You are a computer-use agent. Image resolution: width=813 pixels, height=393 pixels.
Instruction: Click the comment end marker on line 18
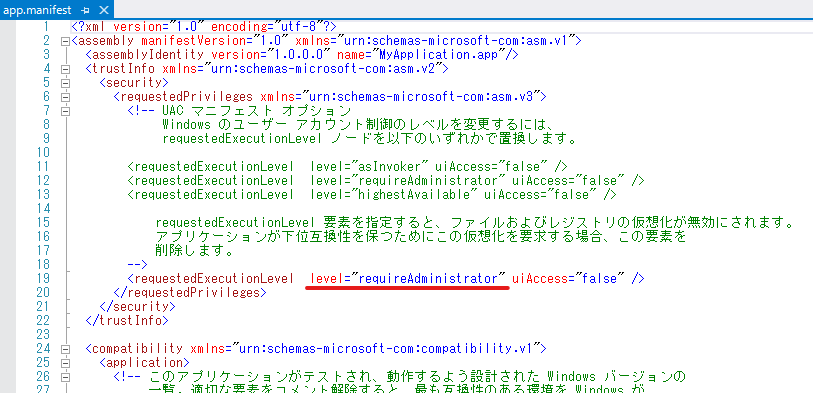pos(137,264)
